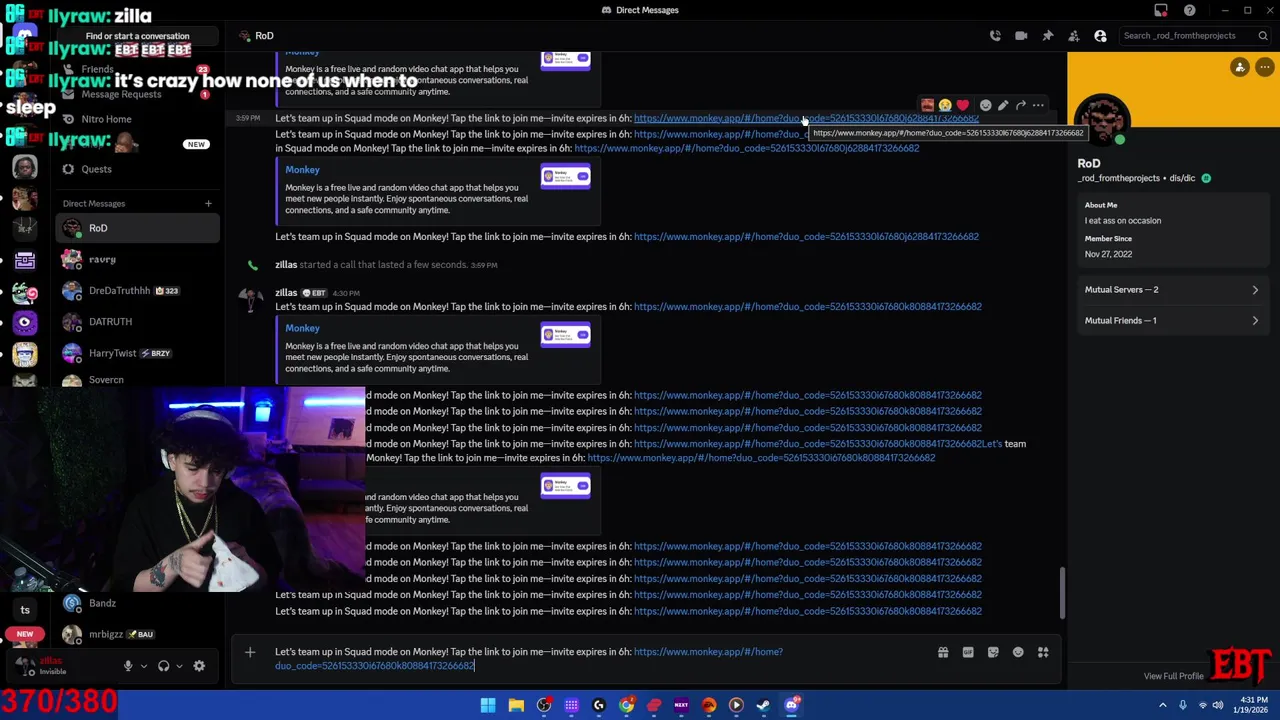Open pinned messages
The image size is (1280, 720).
click(x=1047, y=36)
